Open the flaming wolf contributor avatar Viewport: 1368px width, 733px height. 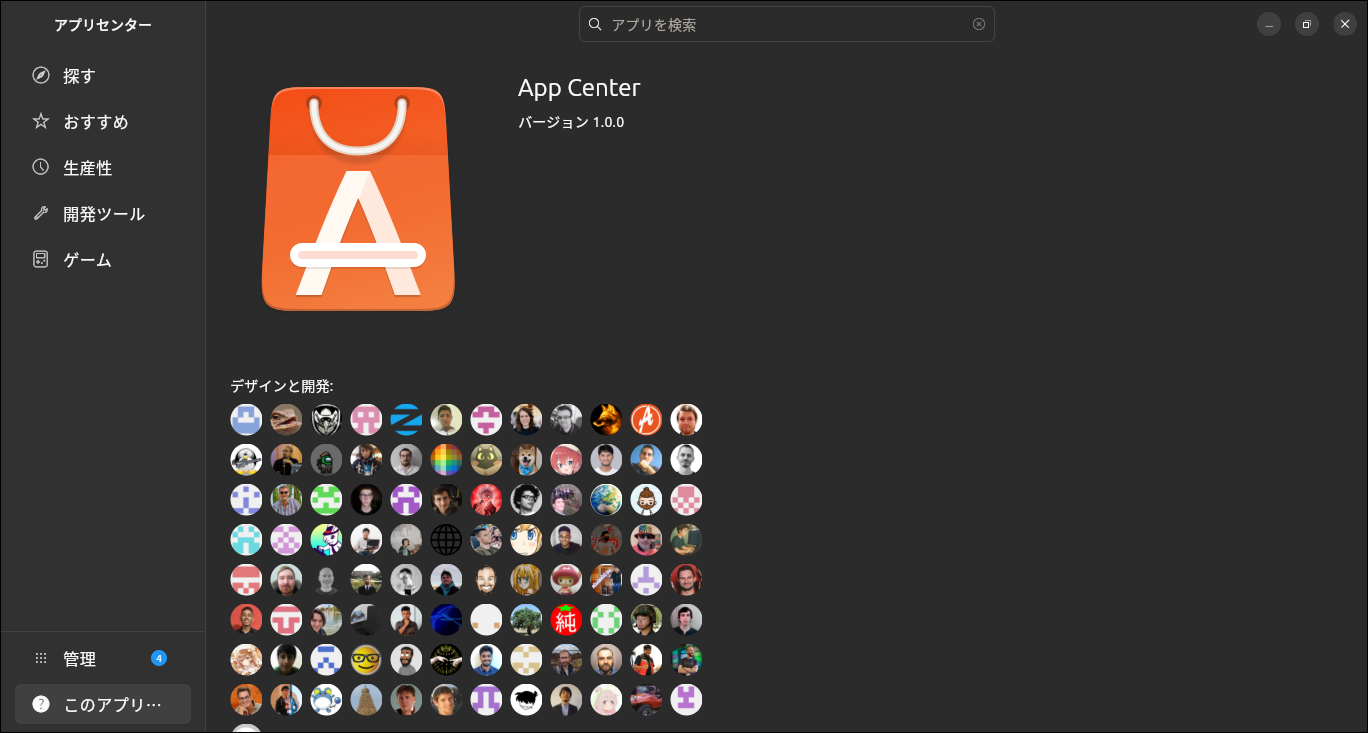(606, 420)
